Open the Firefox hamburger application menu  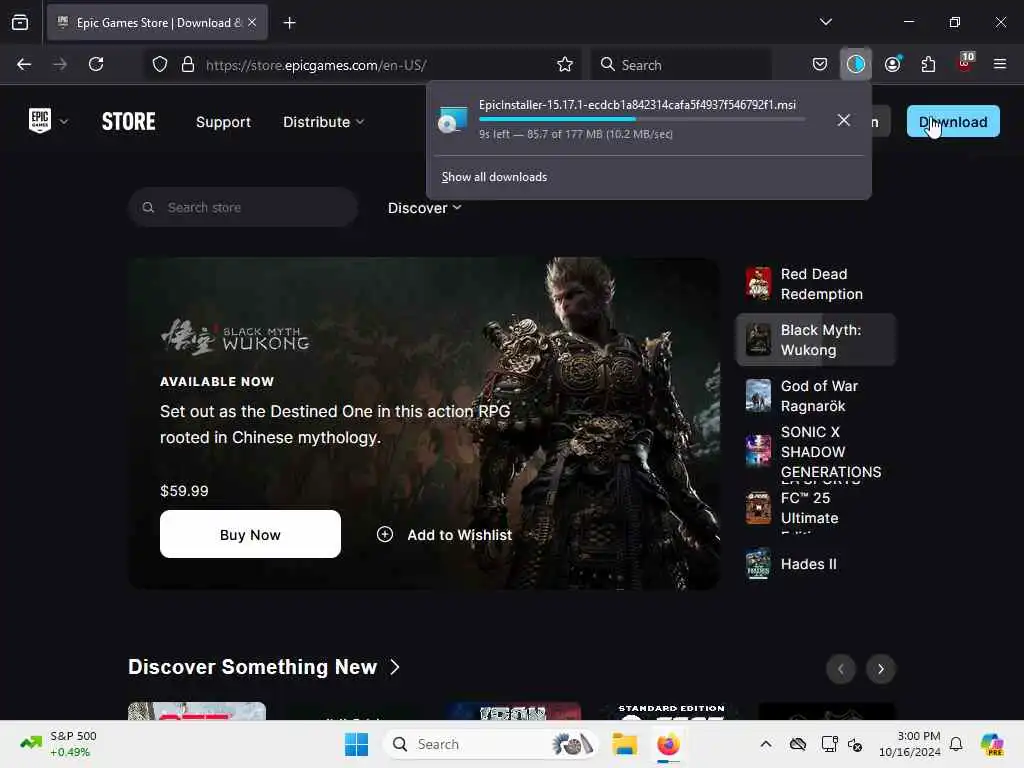(x=999, y=64)
